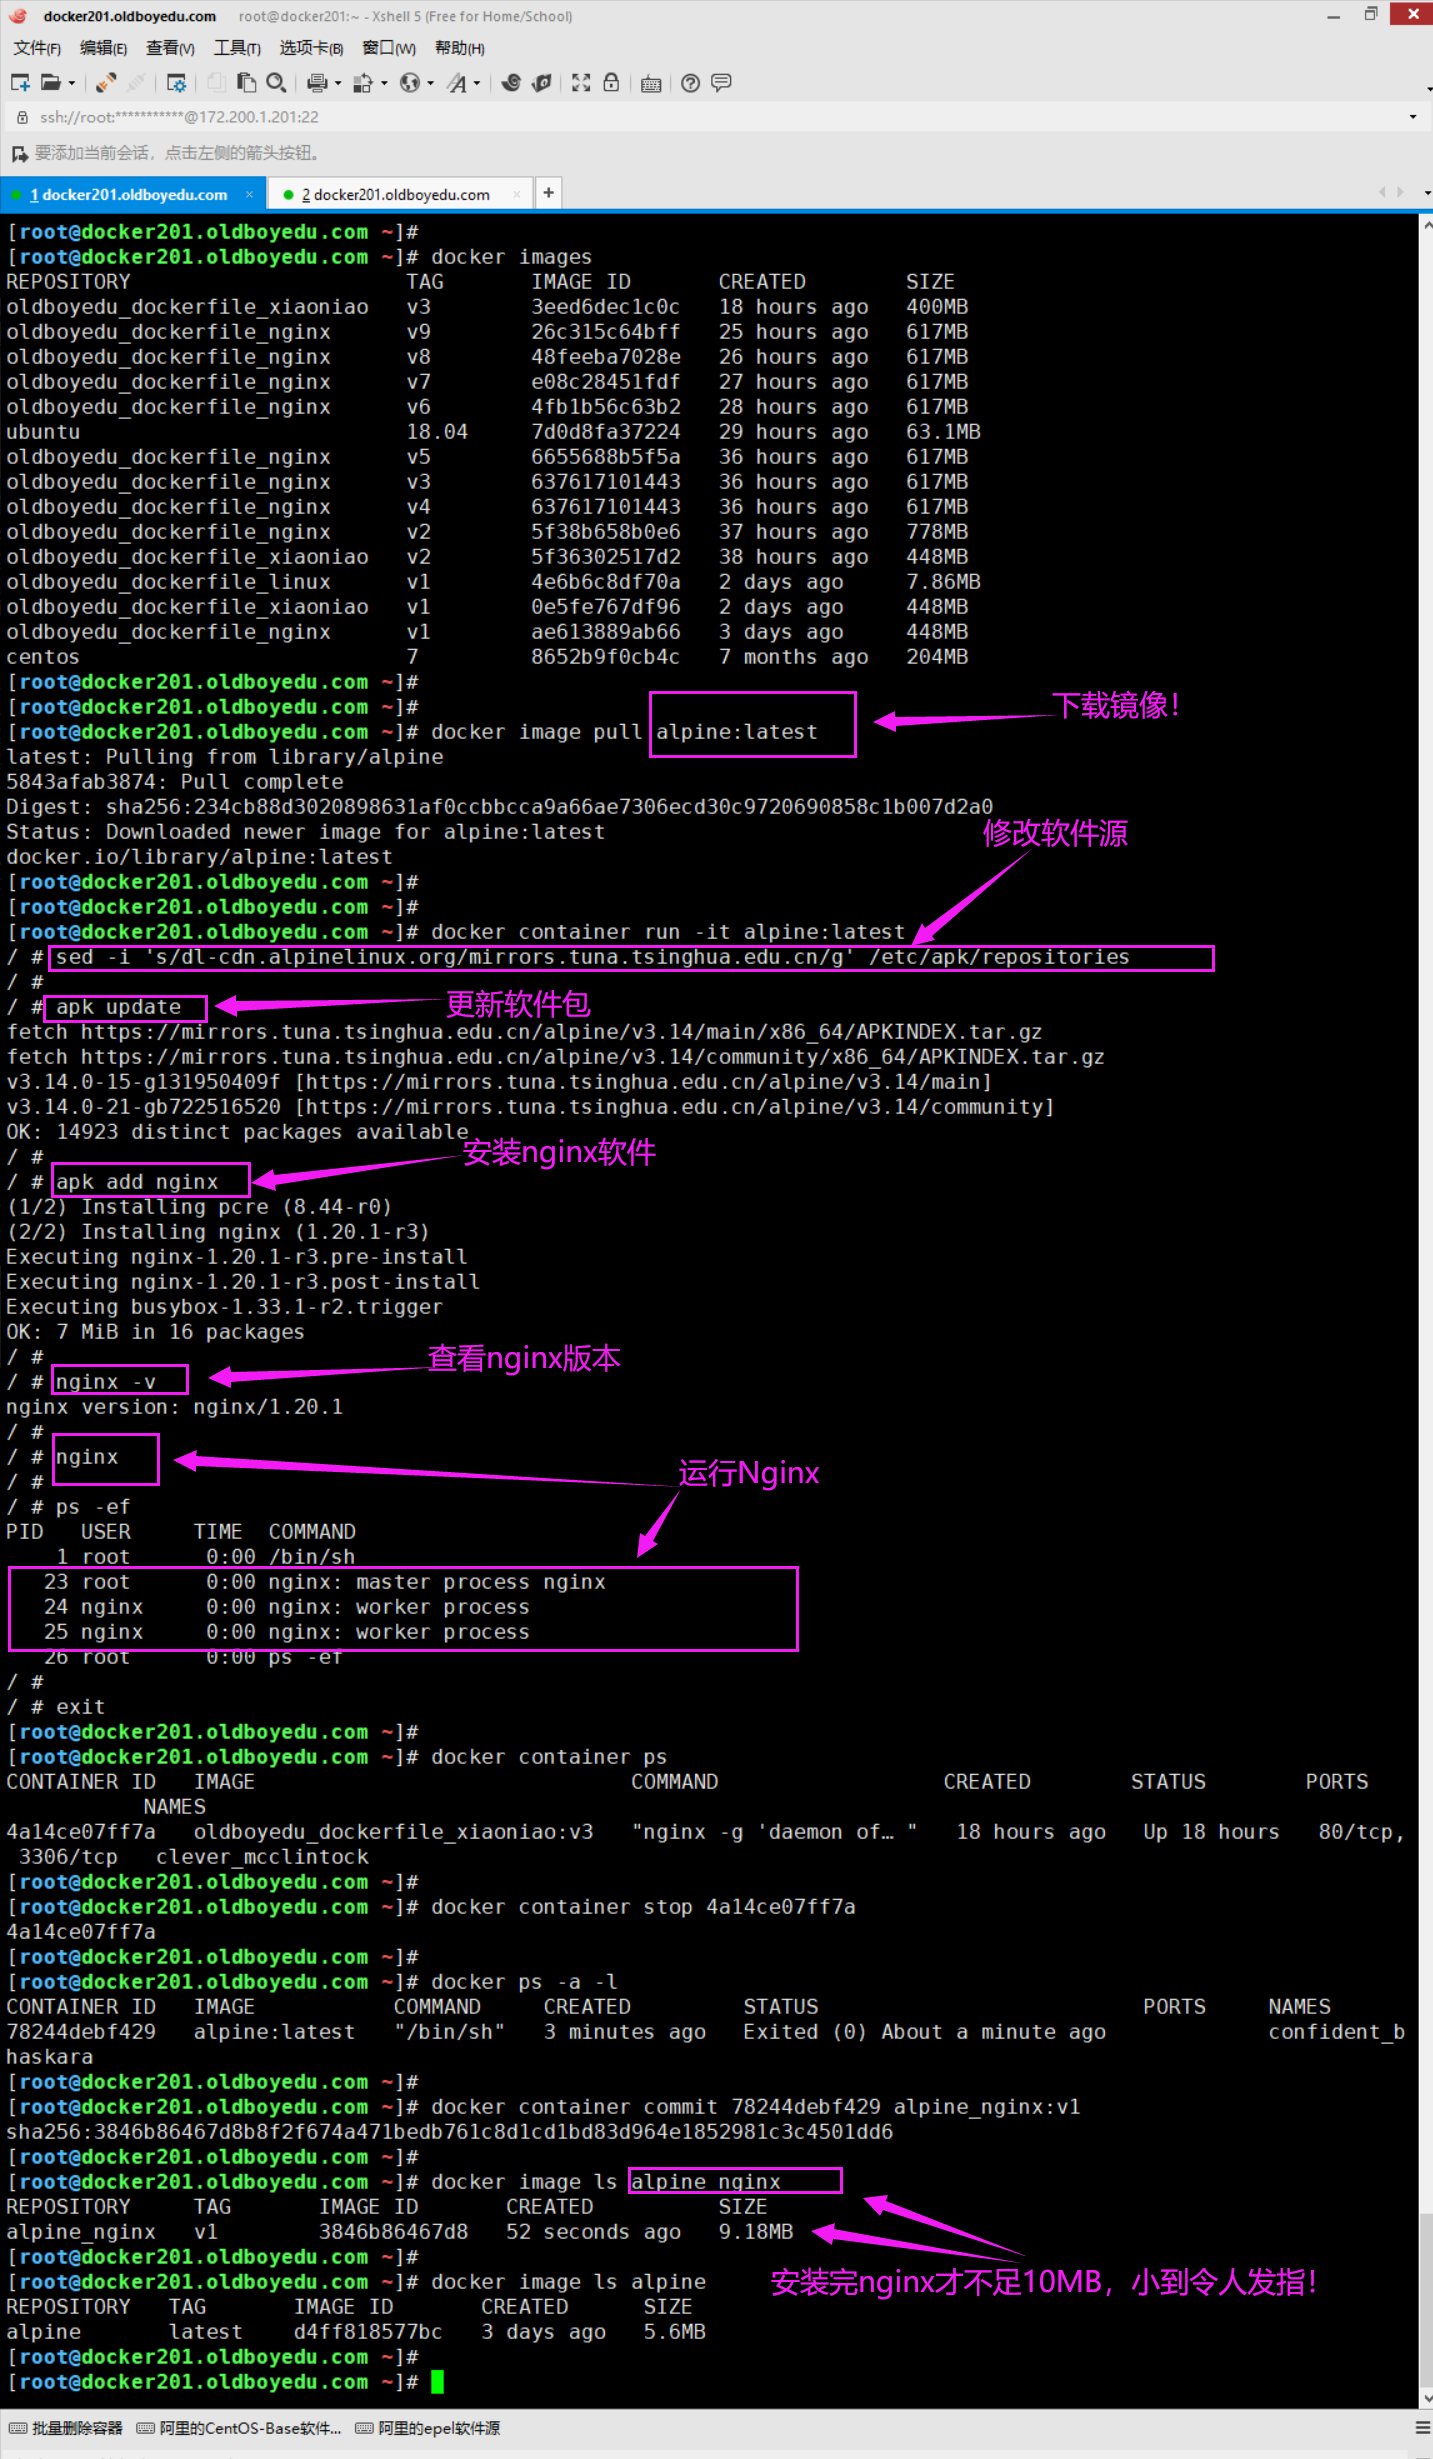Image resolution: width=1433 pixels, height=2459 pixels.
Task: Click the tab list dropdown arrow at right
Action: pyautogui.click(x=1427, y=193)
